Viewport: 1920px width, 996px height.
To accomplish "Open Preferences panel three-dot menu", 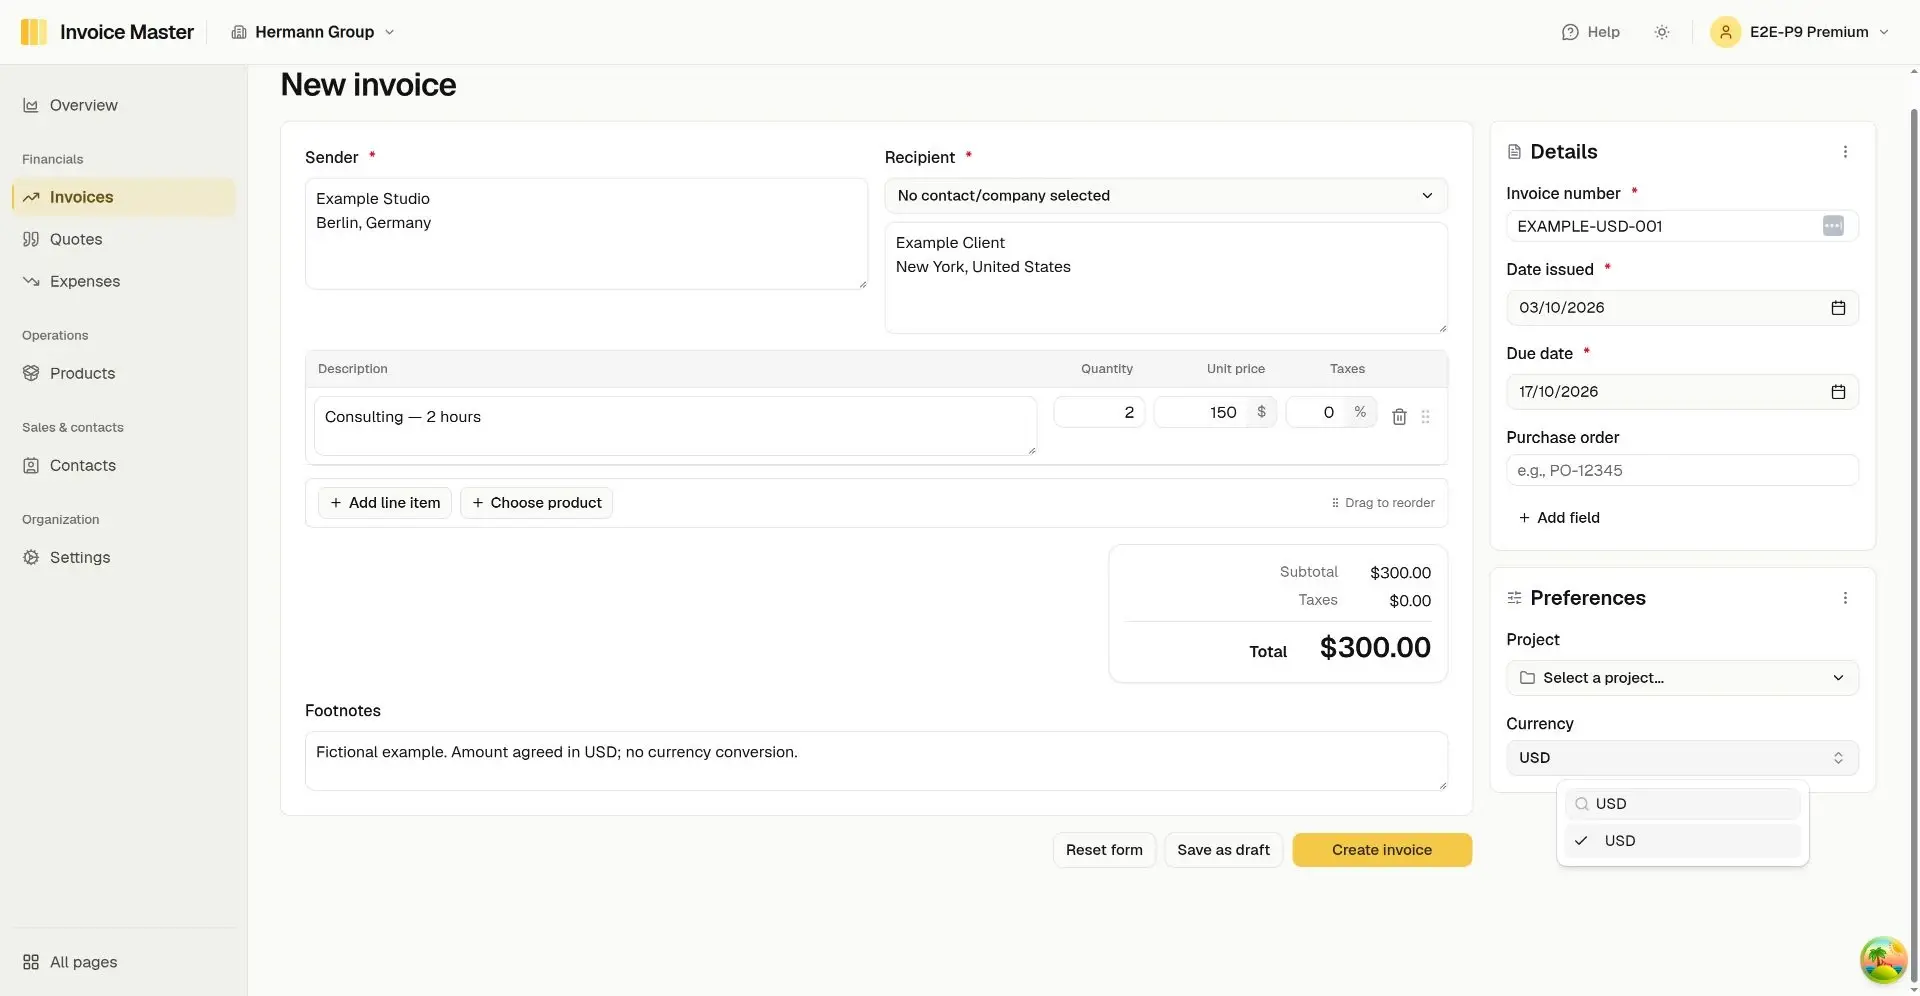I will (1845, 598).
